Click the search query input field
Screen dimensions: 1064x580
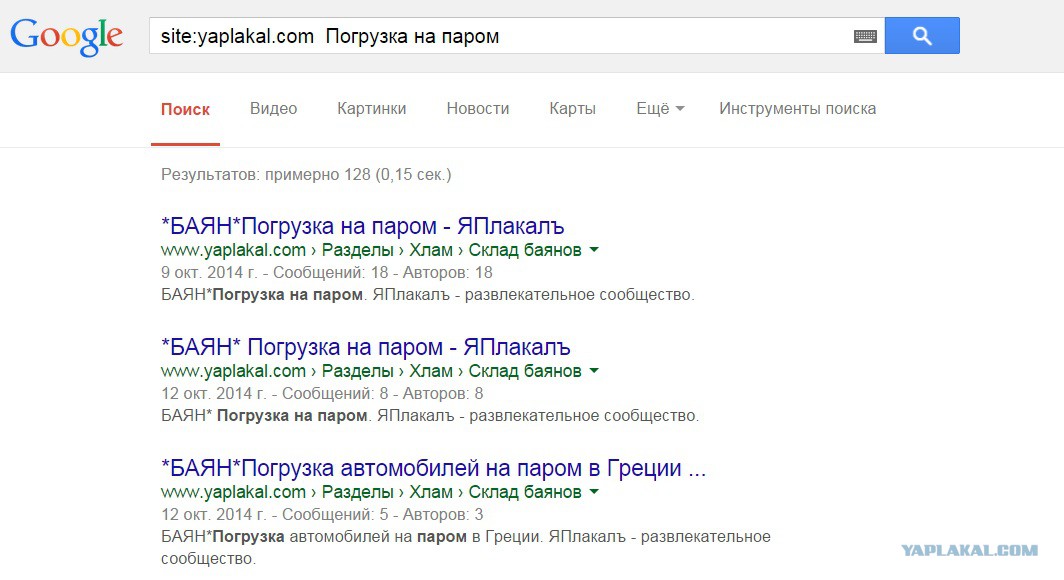502,36
